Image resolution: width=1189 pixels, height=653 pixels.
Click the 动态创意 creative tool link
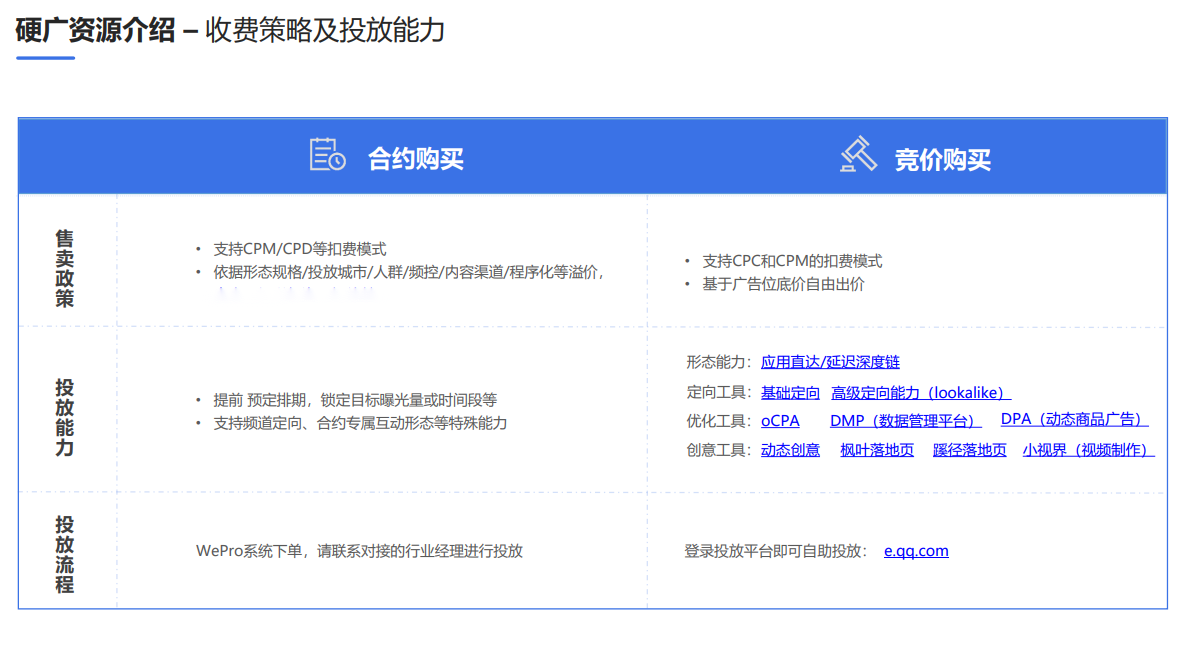click(790, 450)
